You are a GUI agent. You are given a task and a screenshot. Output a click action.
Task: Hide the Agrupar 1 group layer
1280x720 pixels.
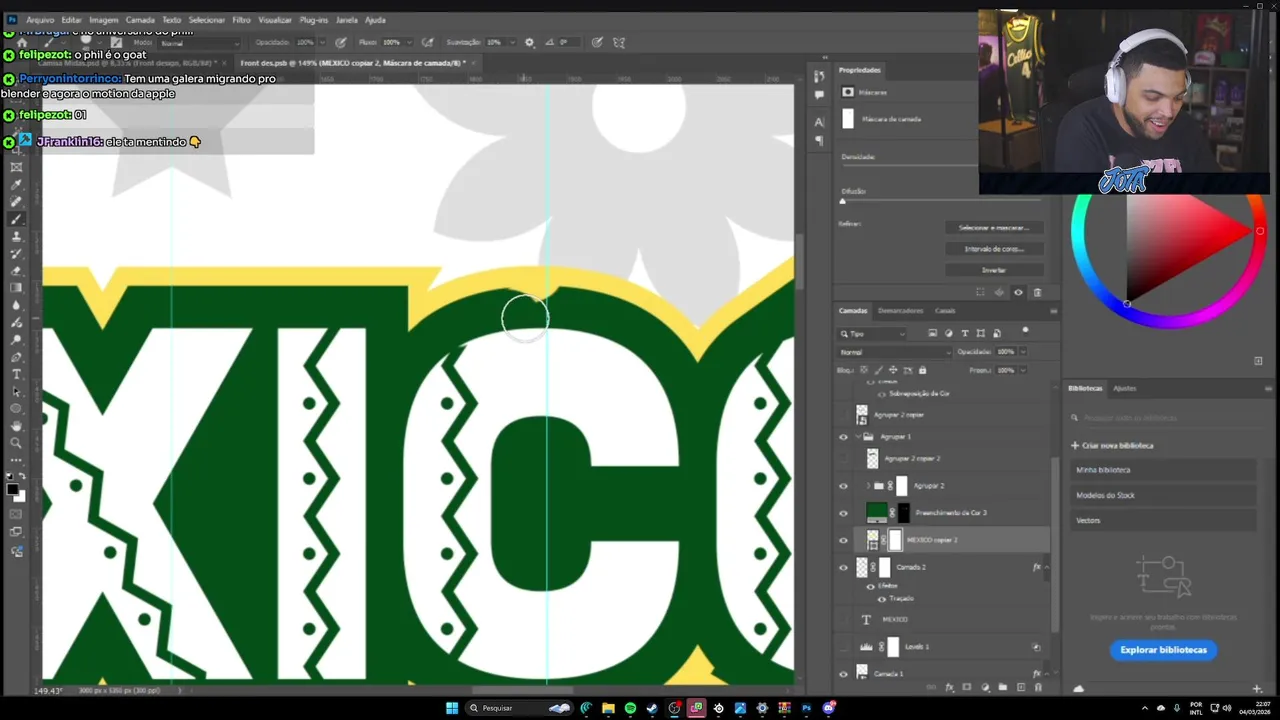point(843,437)
